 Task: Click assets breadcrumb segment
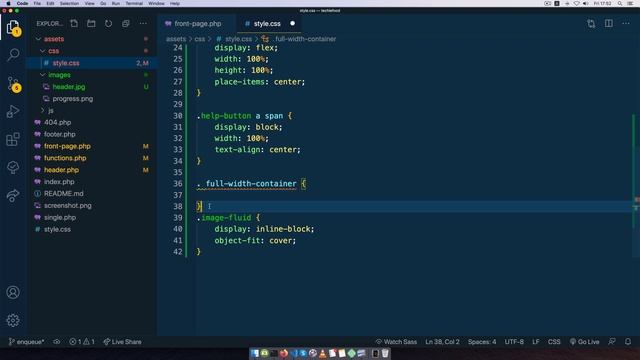point(176,39)
